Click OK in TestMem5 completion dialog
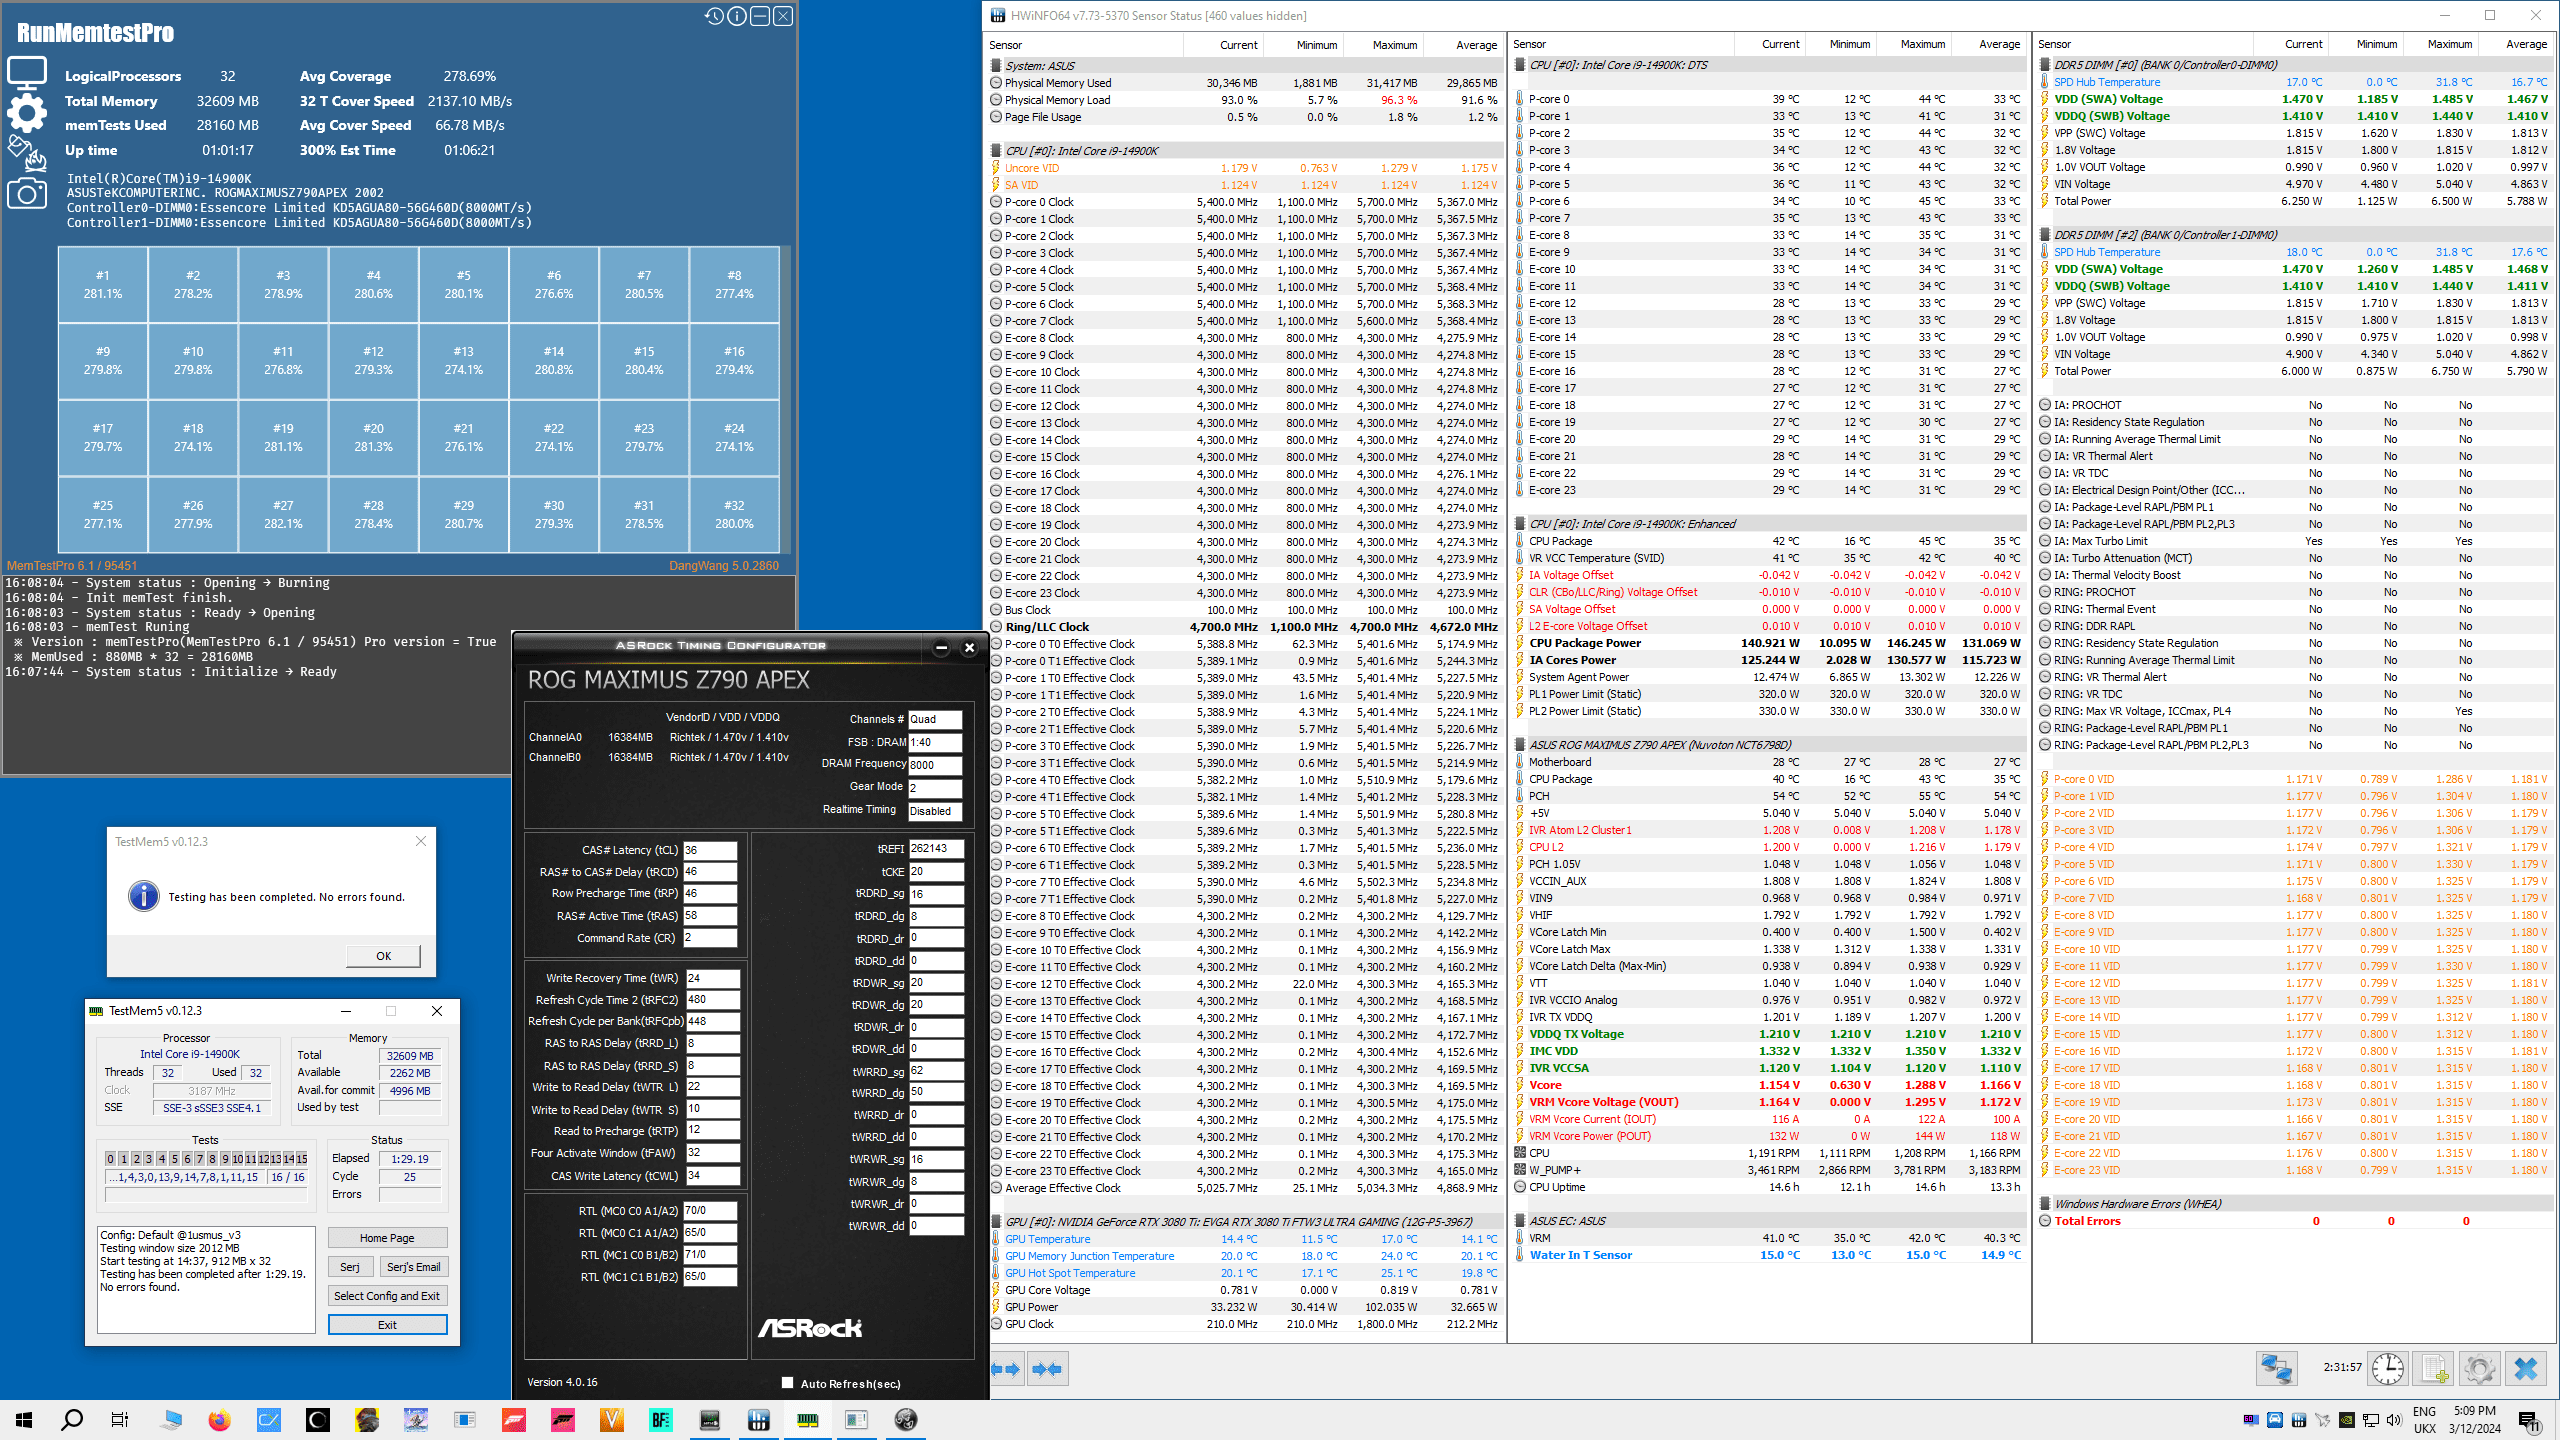The height and width of the screenshot is (1440, 2560). tap(383, 956)
